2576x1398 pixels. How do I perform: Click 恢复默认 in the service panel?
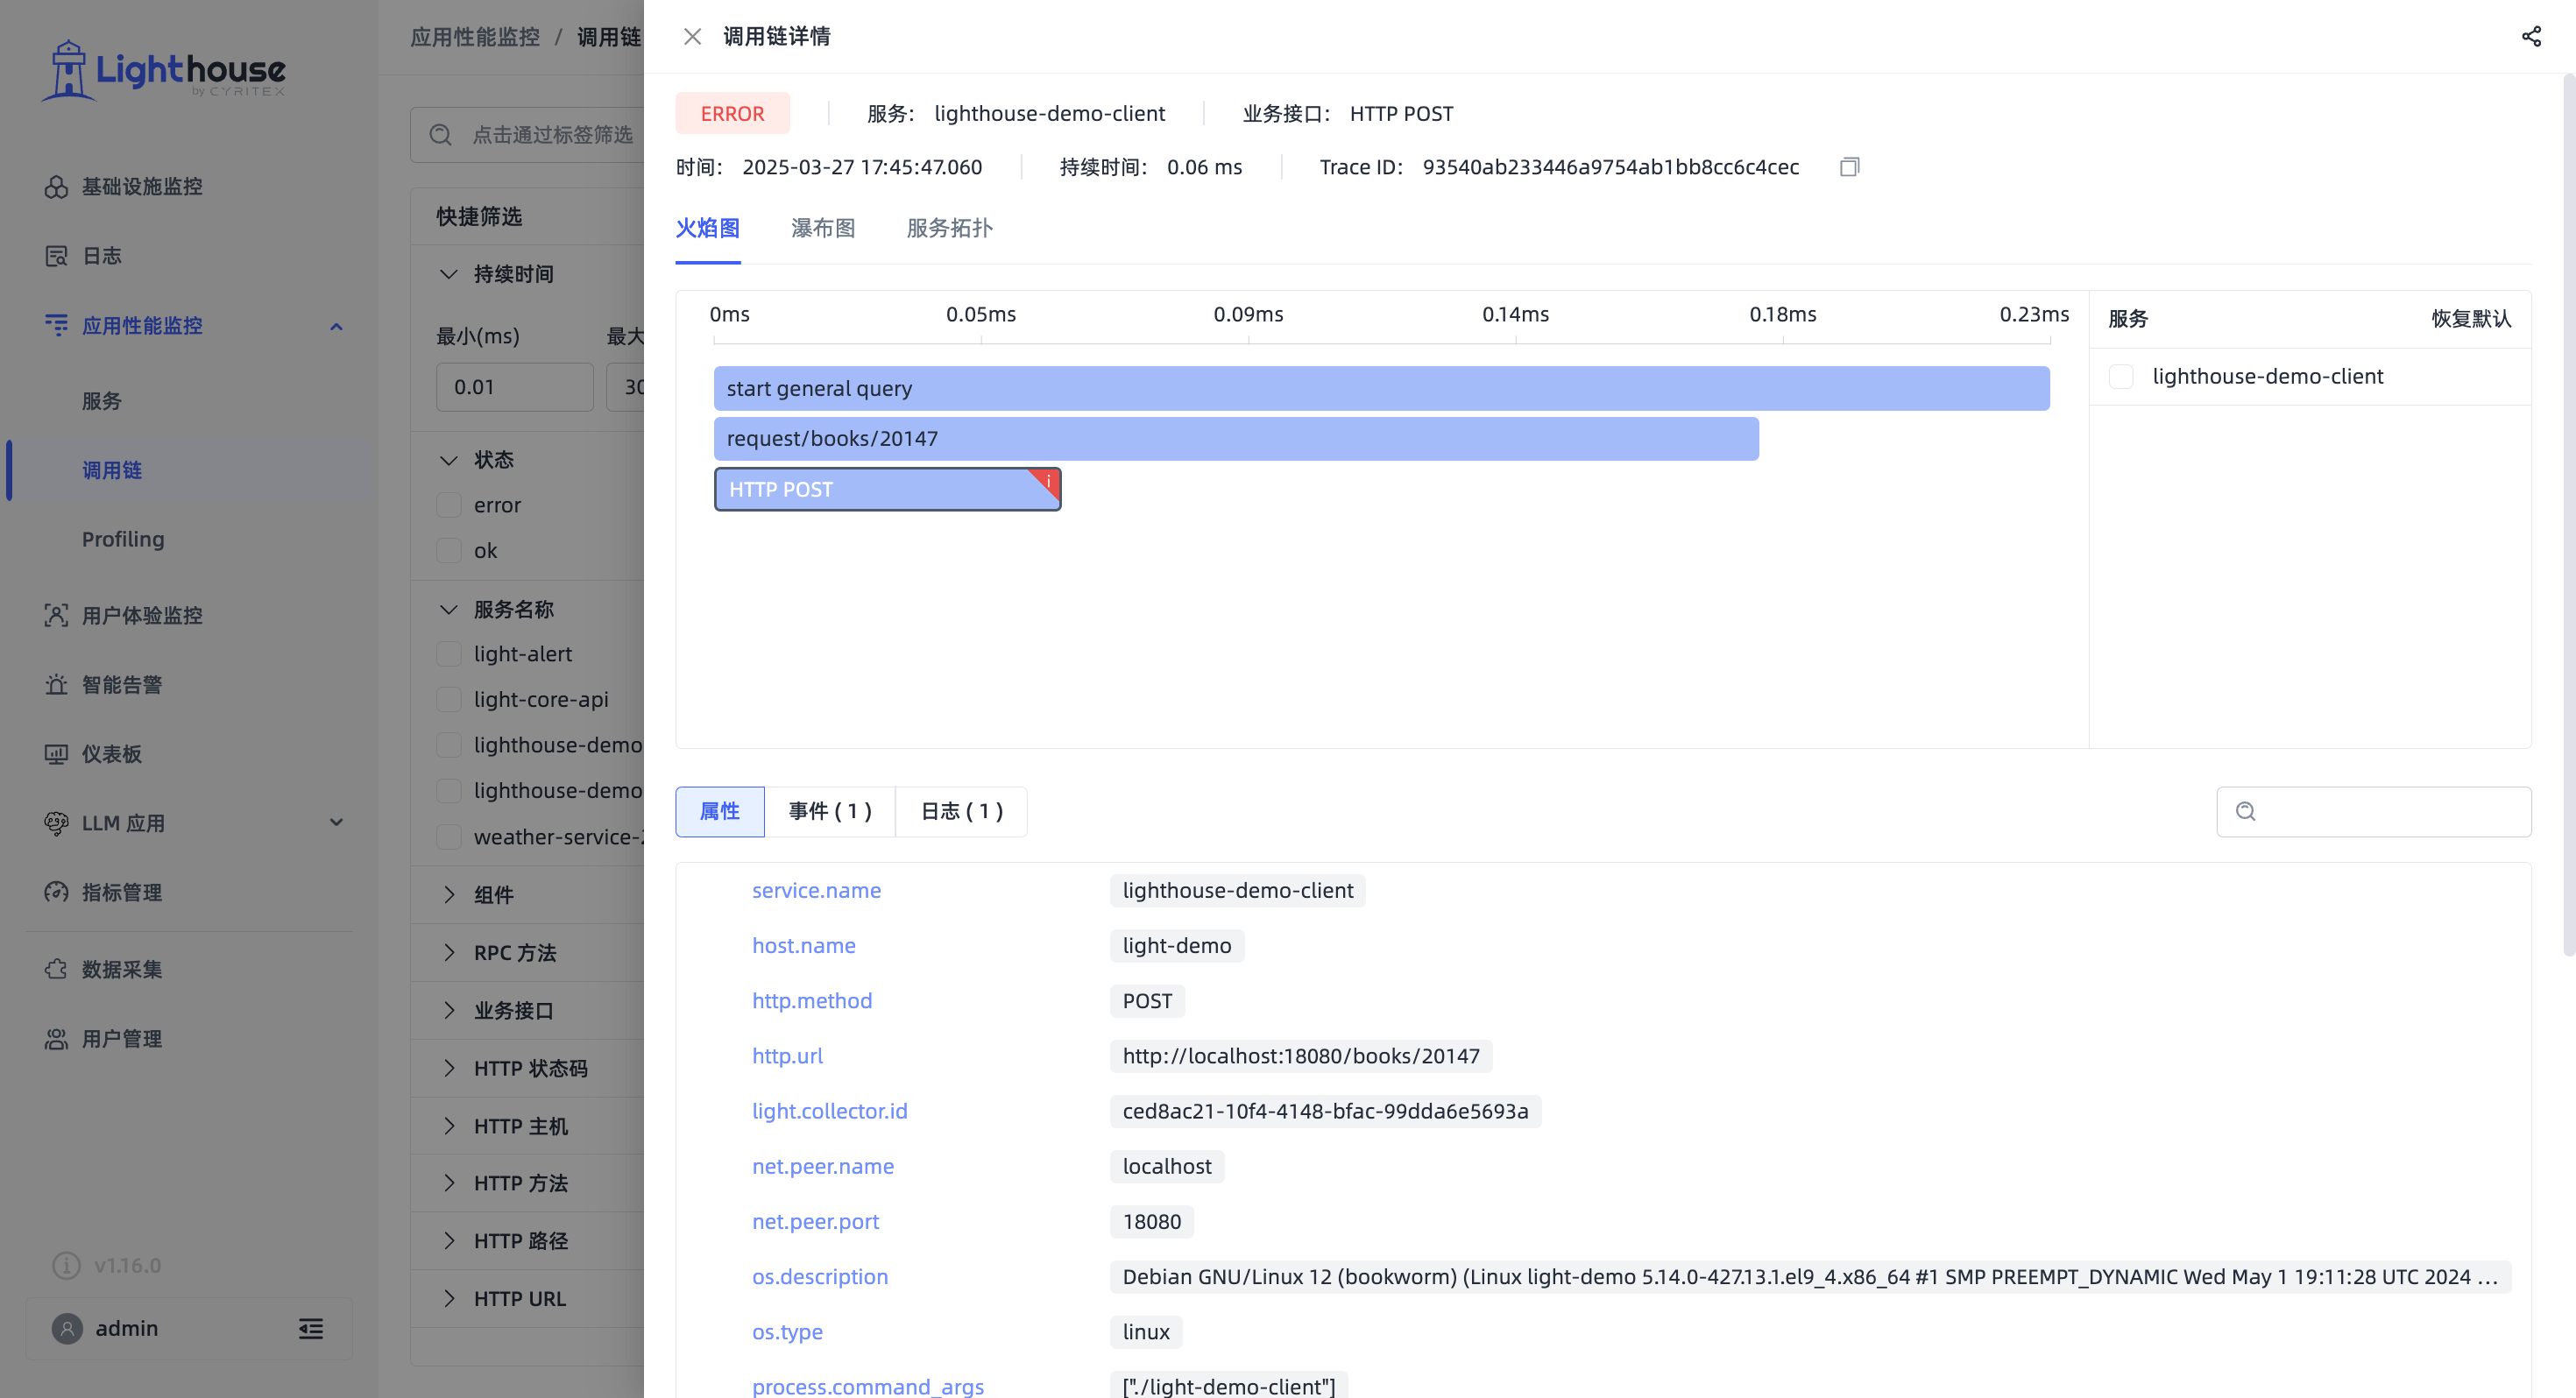click(x=2470, y=319)
